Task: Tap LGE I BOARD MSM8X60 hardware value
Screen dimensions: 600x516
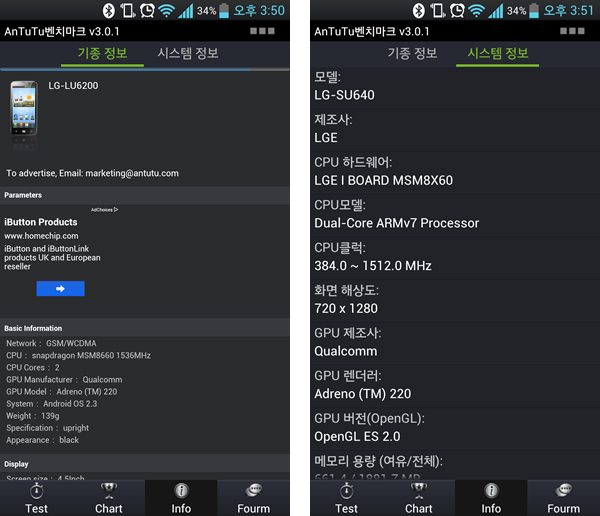Action: (x=383, y=180)
